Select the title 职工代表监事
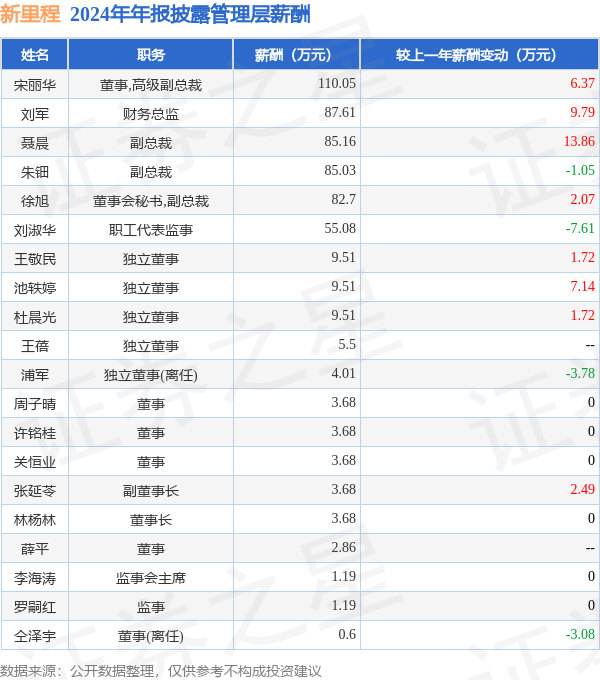Image resolution: width=600 pixels, height=680 pixels. (151, 230)
